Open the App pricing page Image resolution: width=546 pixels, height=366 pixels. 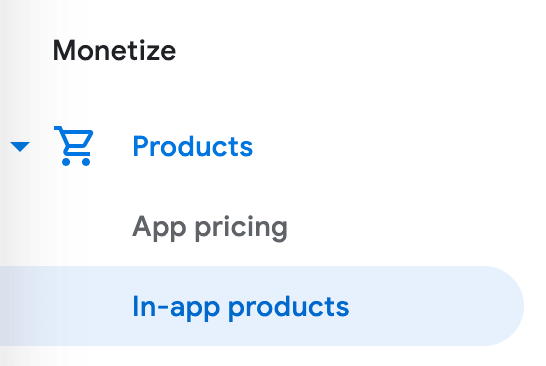(210, 227)
